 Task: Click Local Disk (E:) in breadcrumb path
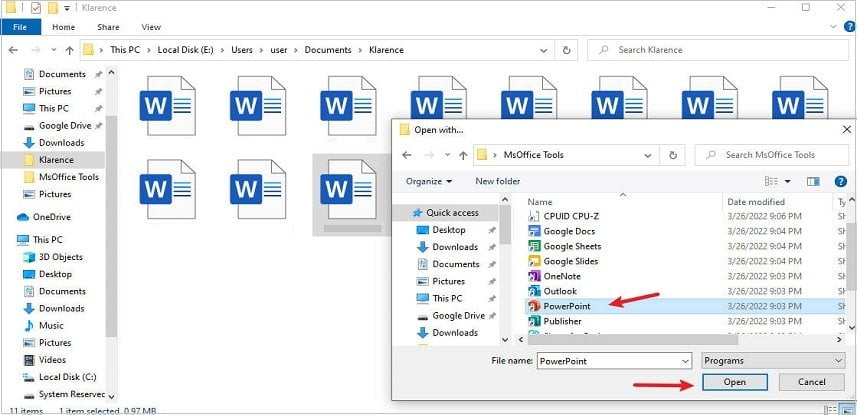pos(185,50)
